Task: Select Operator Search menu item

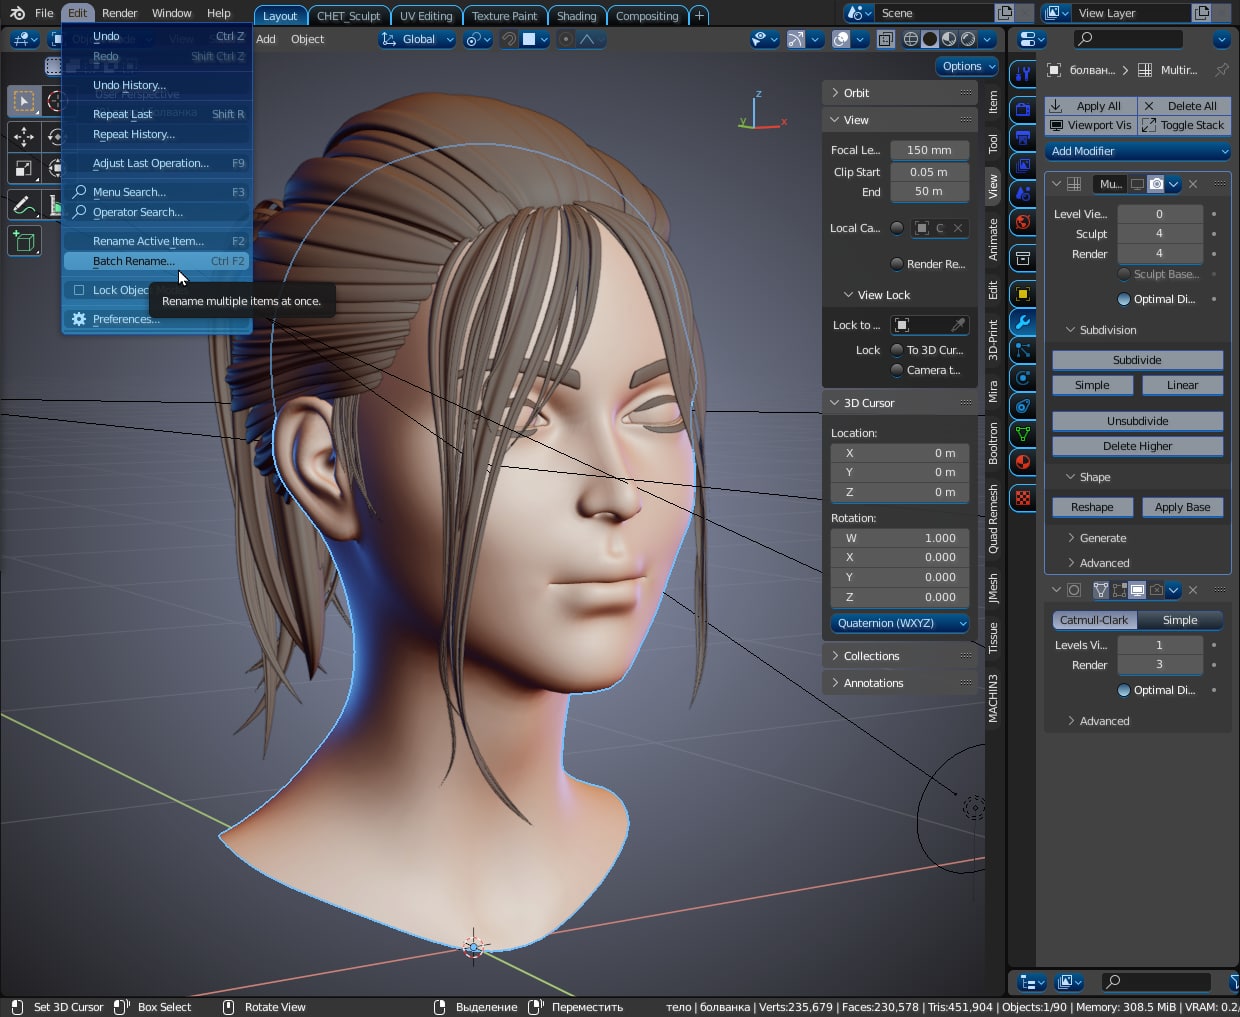Action: tap(156, 212)
